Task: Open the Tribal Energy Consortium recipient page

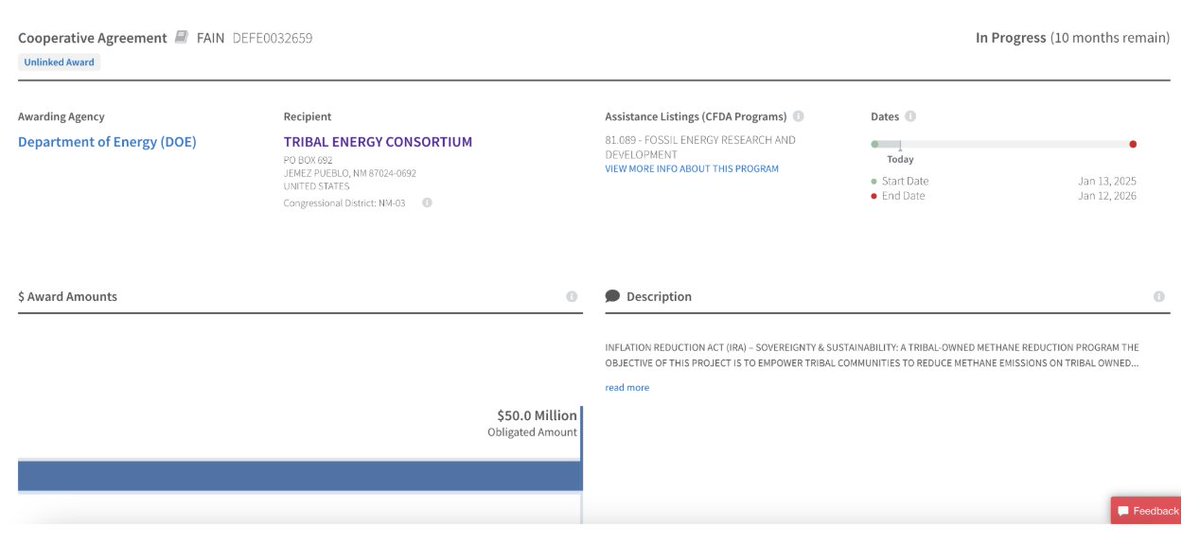Action: point(378,142)
